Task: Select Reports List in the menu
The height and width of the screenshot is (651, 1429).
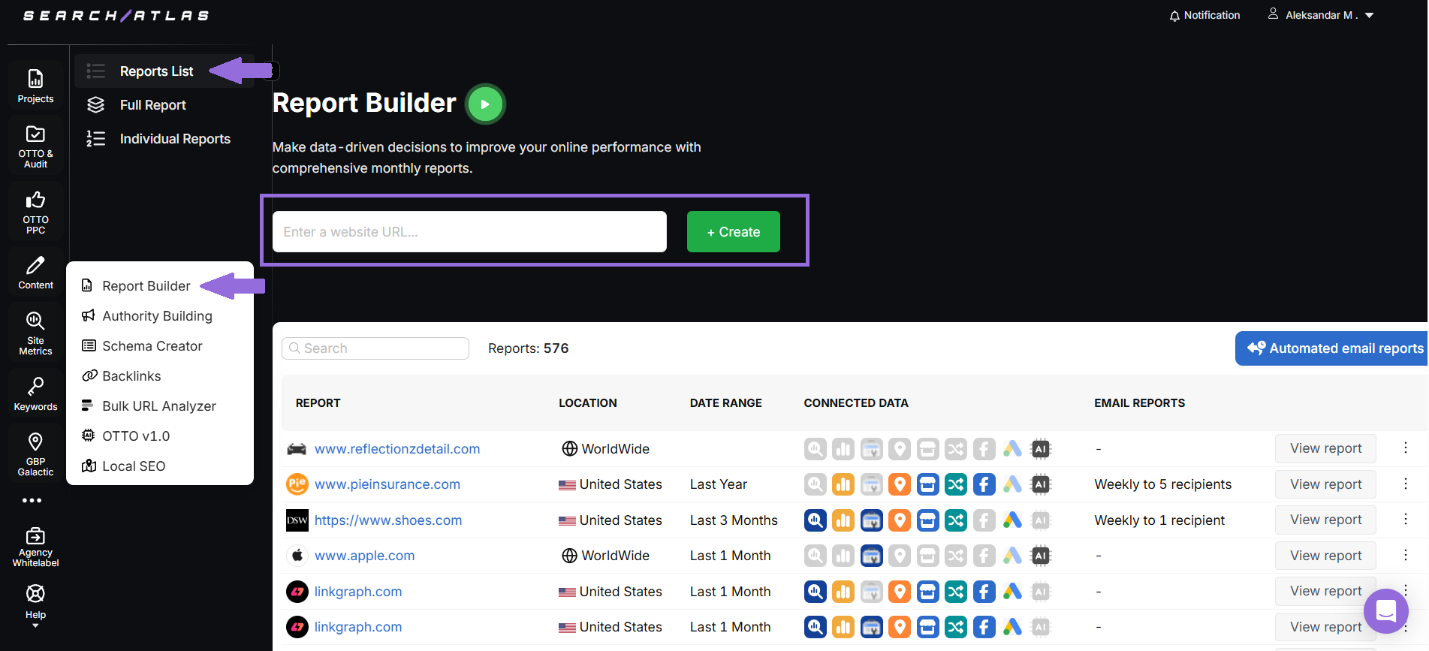Action: point(157,71)
